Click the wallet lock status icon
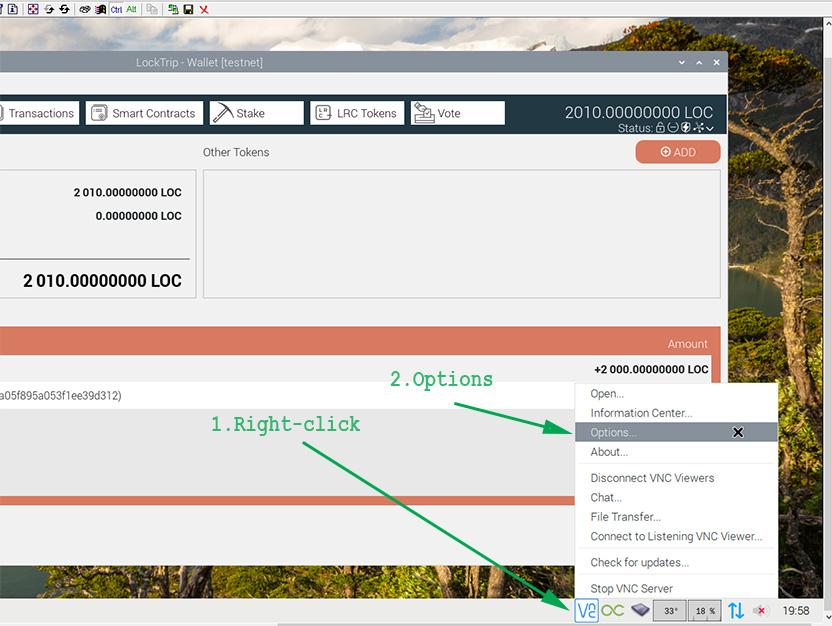Image resolution: width=832 pixels, height=626 pixels. 661,128
